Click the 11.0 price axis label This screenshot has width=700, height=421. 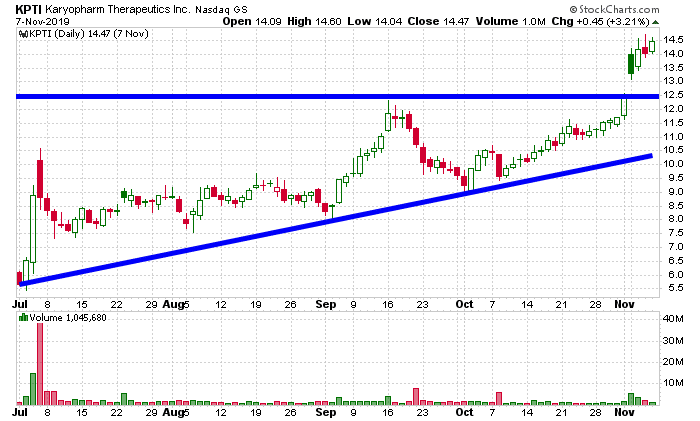[x=673, y=137]
